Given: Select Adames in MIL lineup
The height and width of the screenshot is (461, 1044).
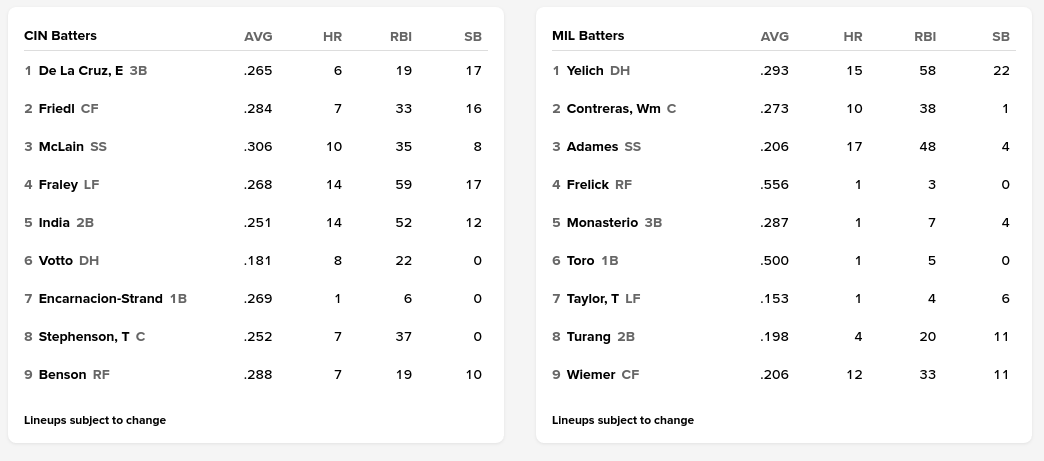Looking at the screenshot, I should click(592, 147).
